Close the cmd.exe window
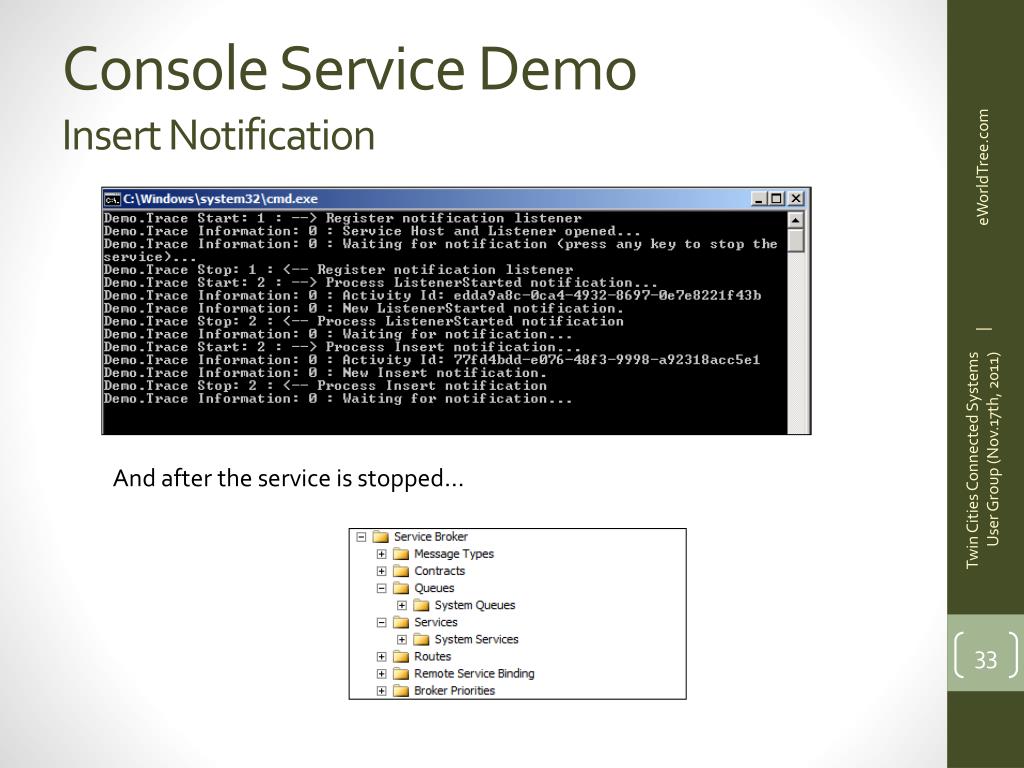Viewport: 1024px width, 768px height. (795, 199)
